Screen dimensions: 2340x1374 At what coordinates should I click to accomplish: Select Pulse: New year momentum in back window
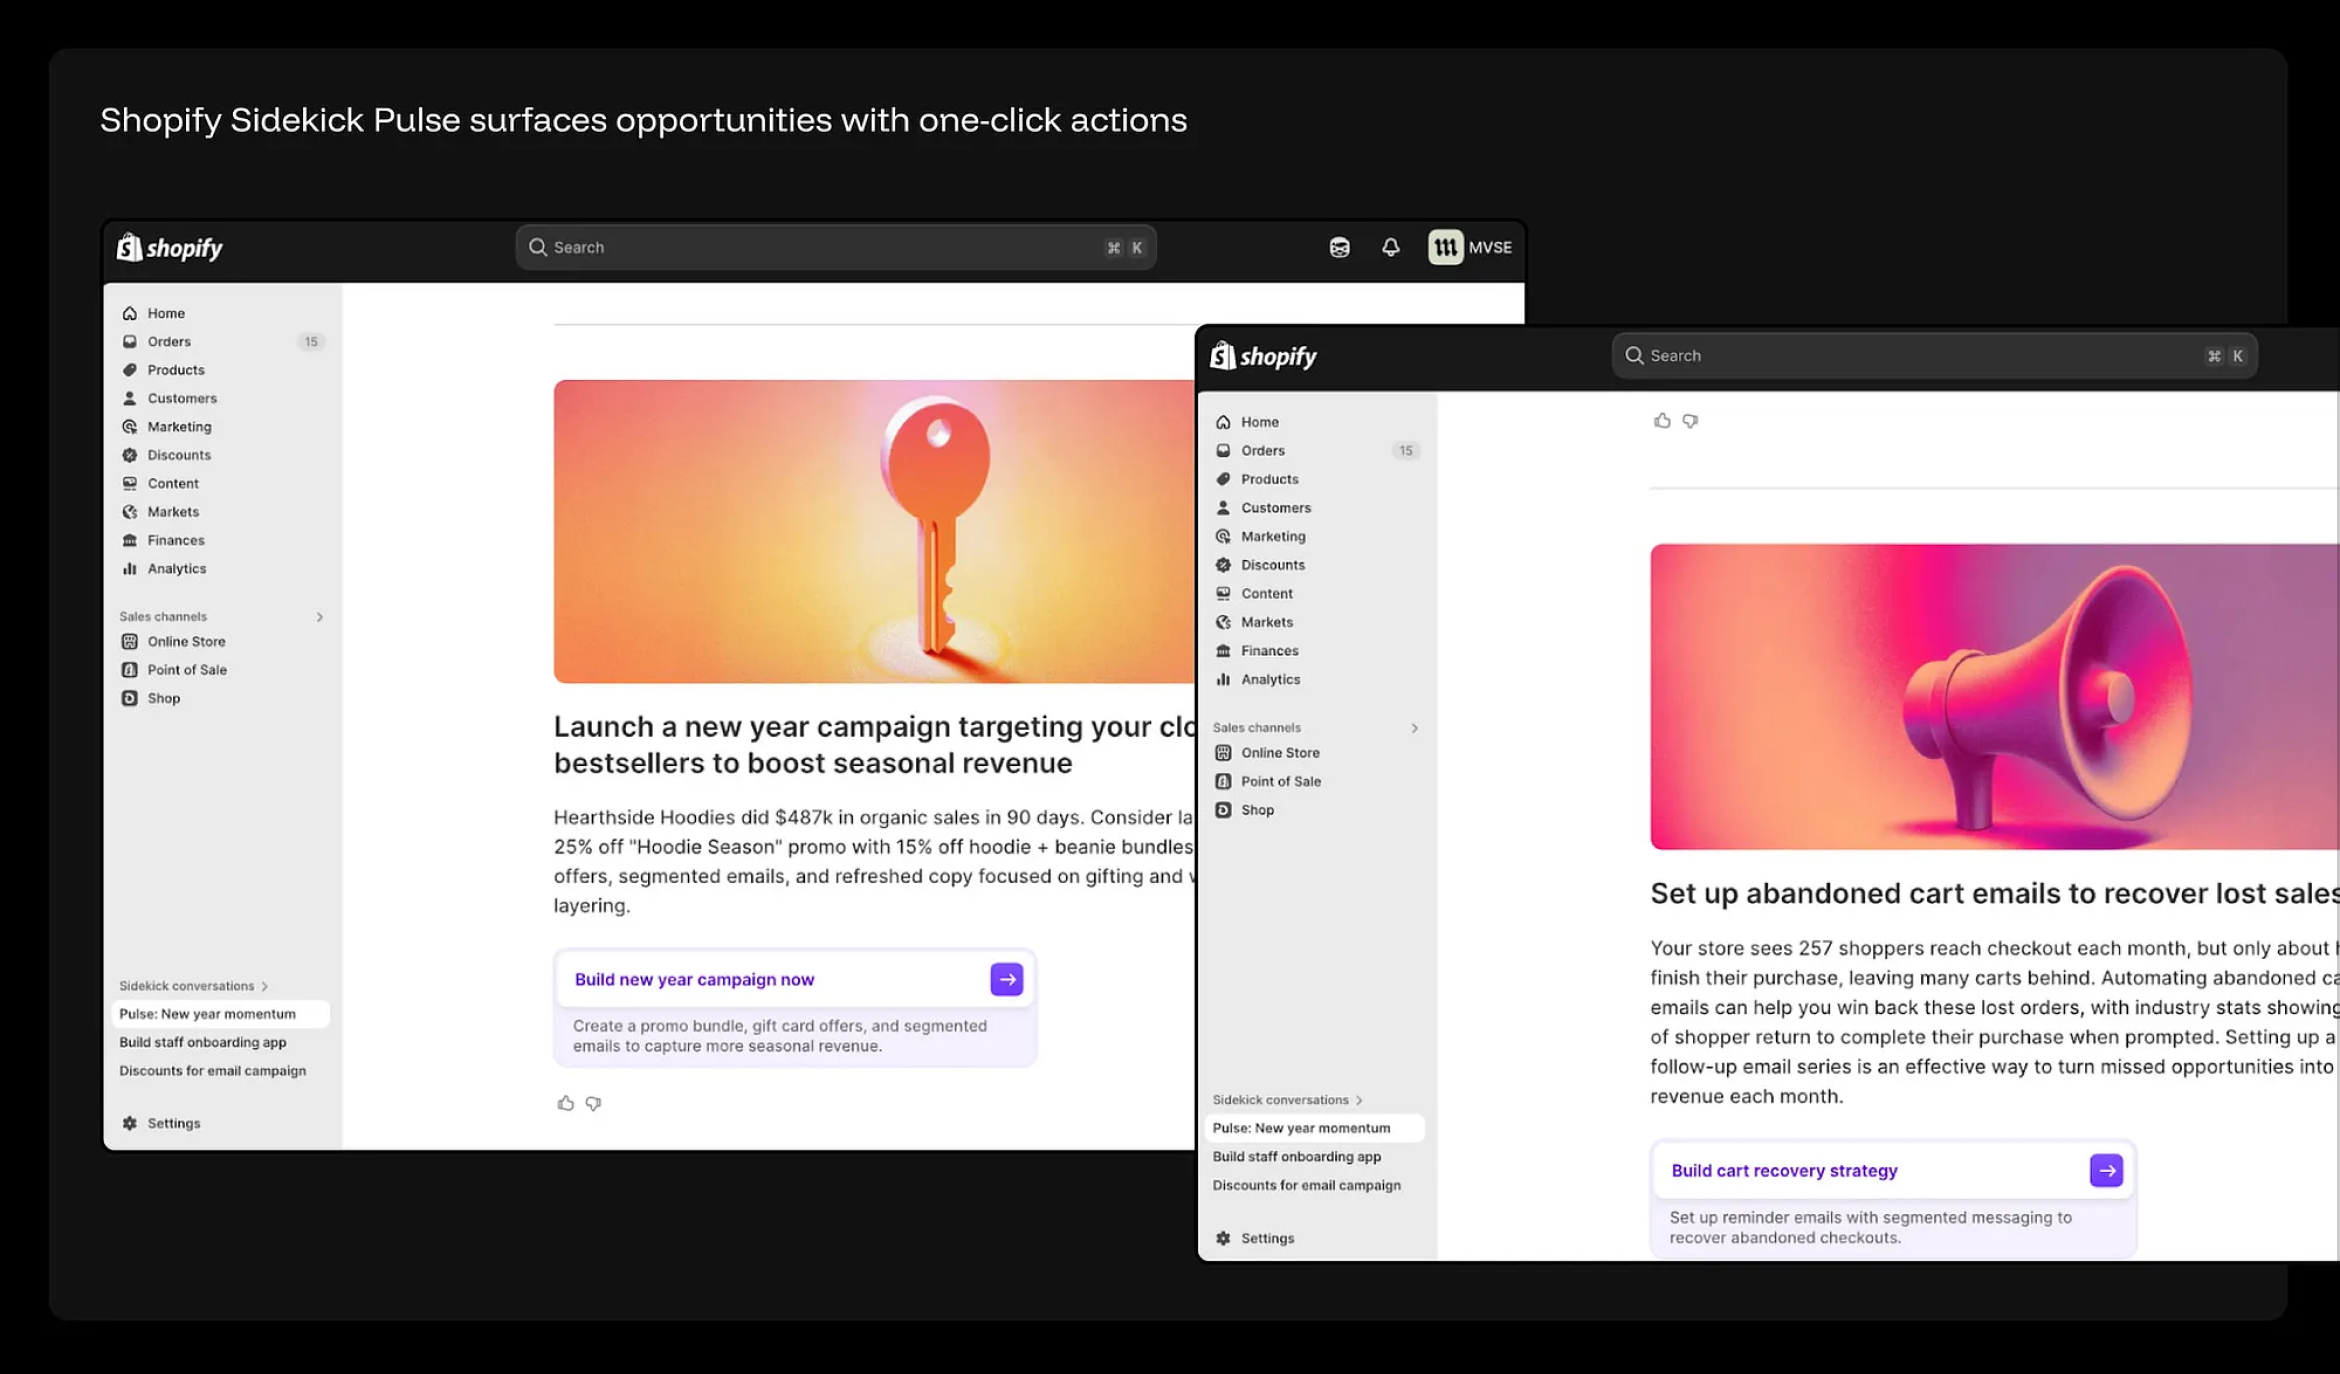coord(220,1014)
